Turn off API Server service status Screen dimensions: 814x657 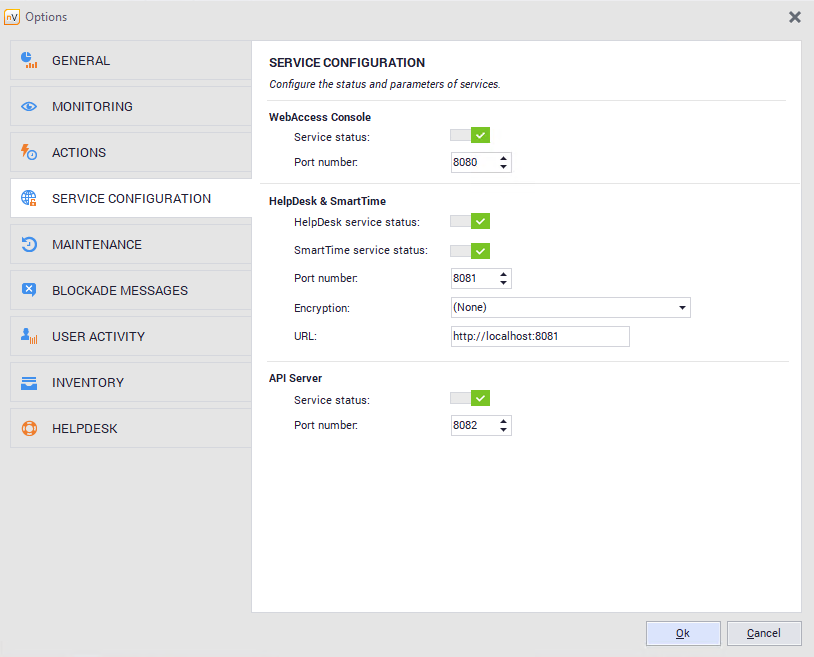tap(470, 398)
